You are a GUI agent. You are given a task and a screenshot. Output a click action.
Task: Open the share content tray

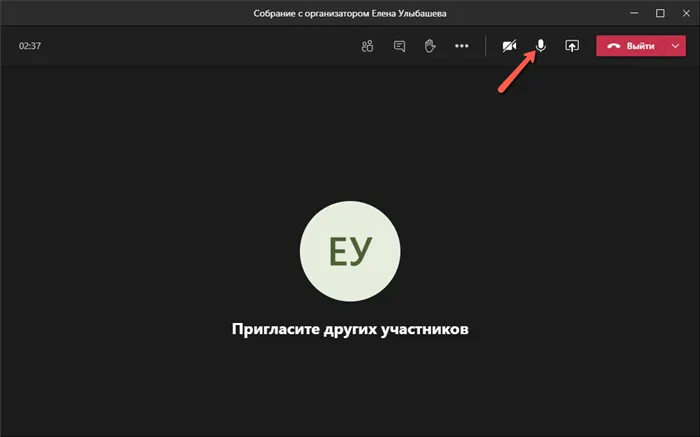572,46
